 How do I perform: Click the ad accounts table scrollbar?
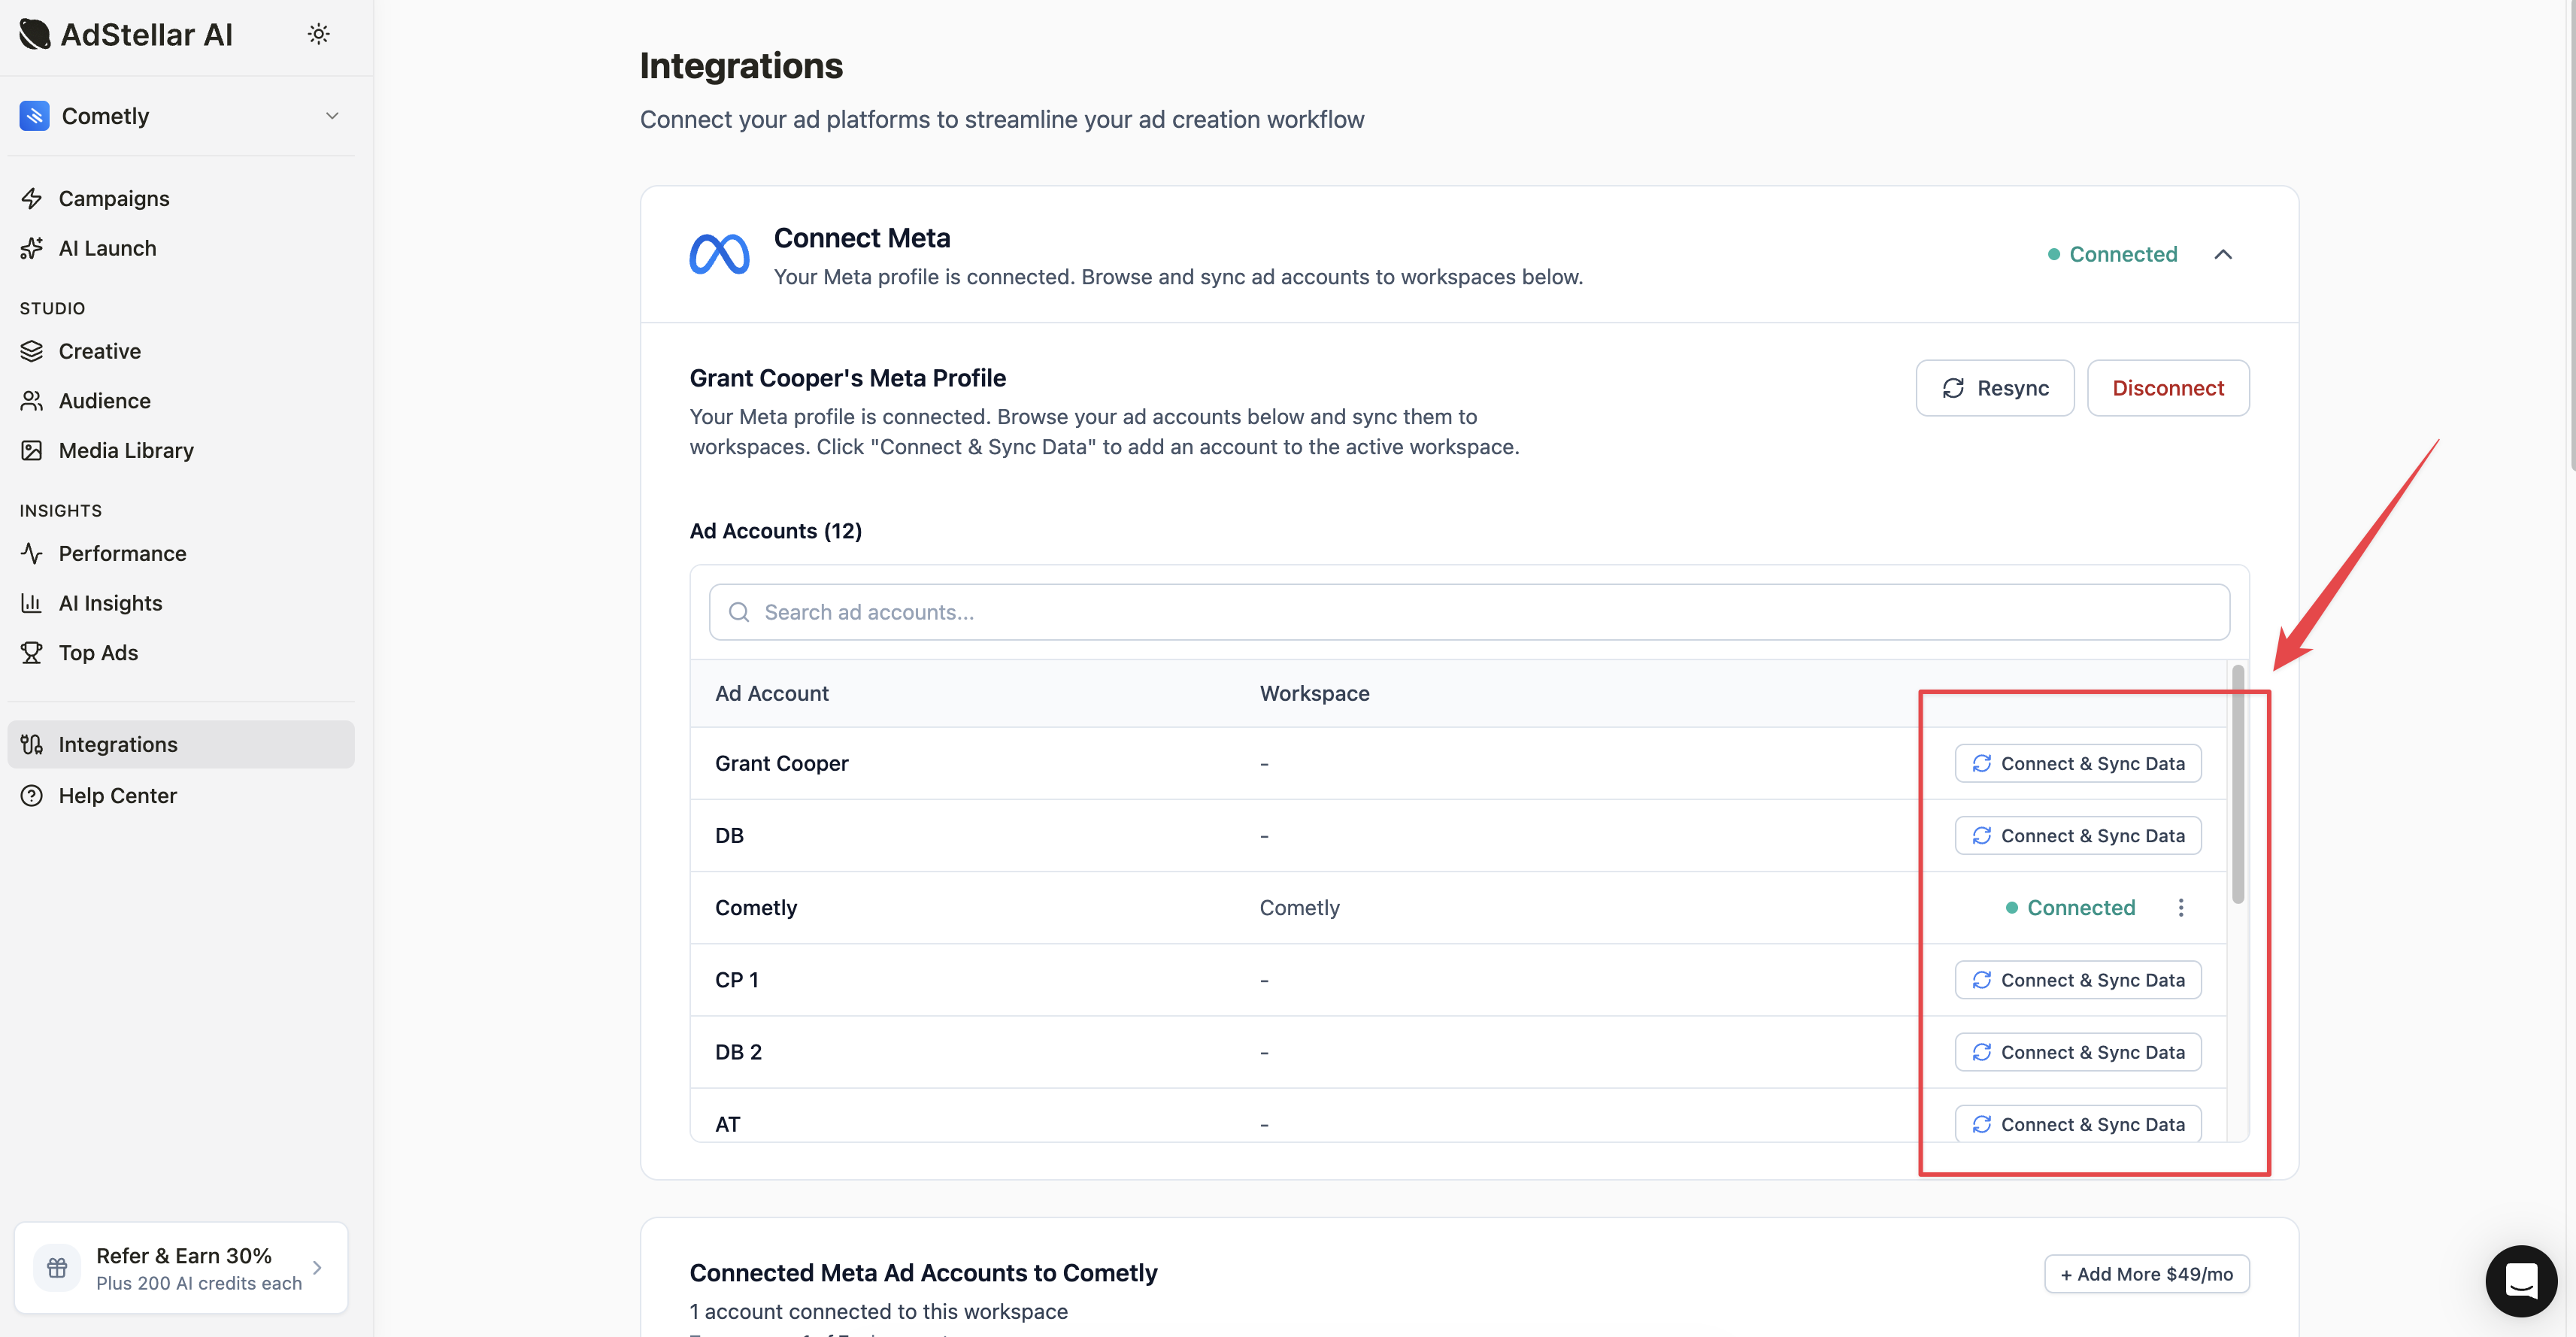2237,785
